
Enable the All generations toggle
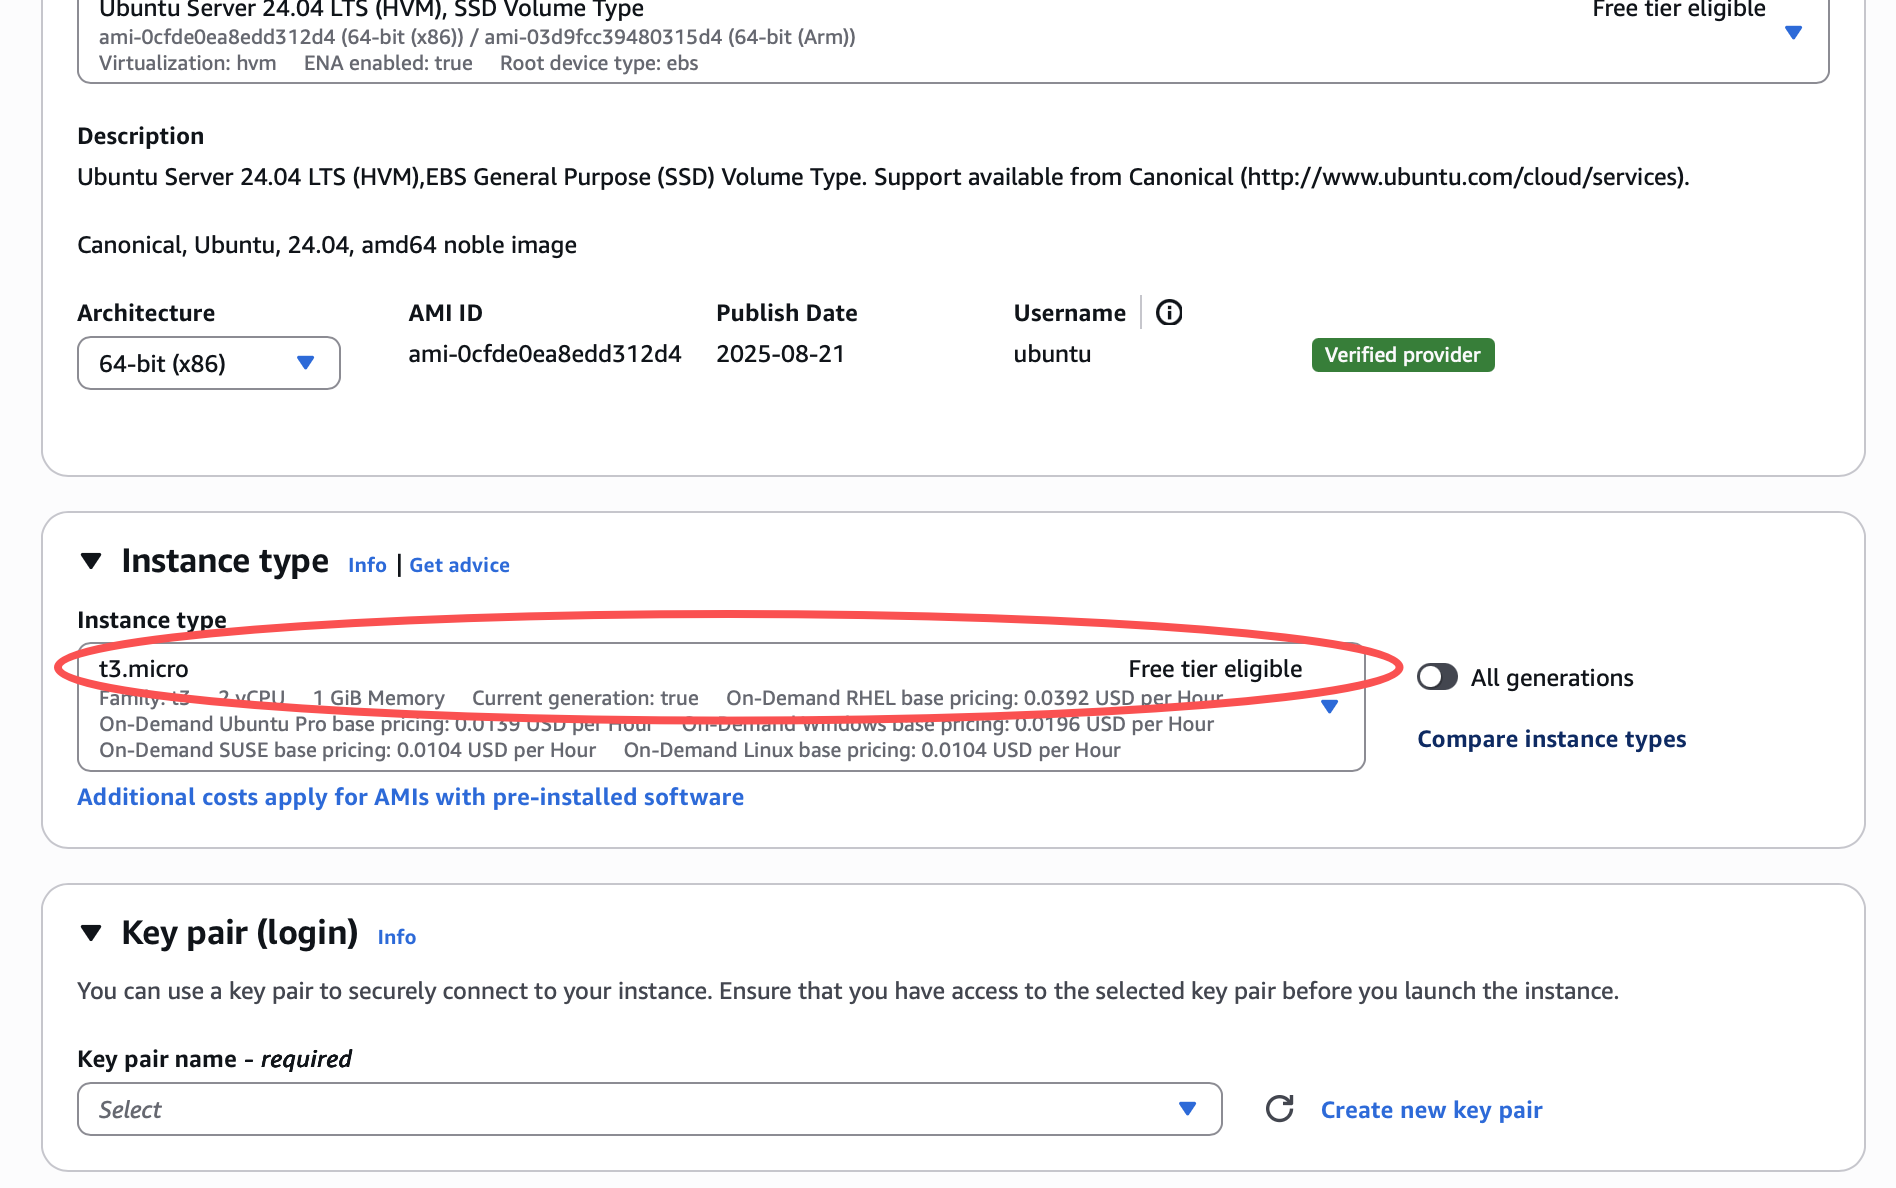pyautogui.click(x=1437, y=677)
